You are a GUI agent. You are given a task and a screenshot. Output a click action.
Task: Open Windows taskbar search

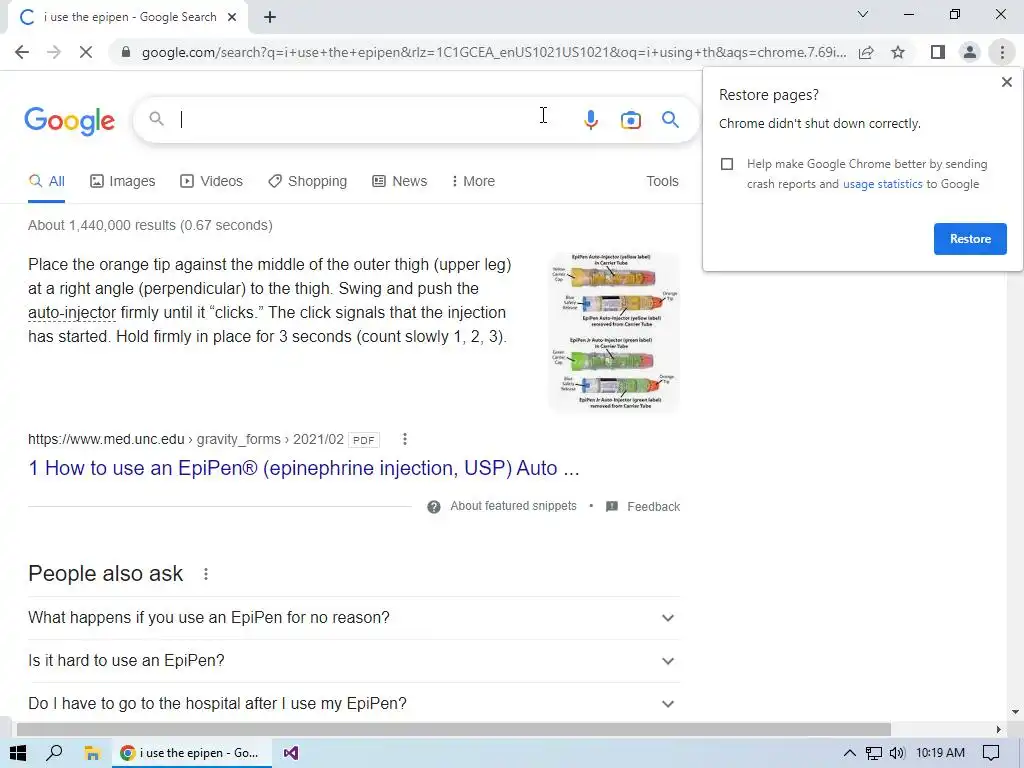click(x=54, y=753)
